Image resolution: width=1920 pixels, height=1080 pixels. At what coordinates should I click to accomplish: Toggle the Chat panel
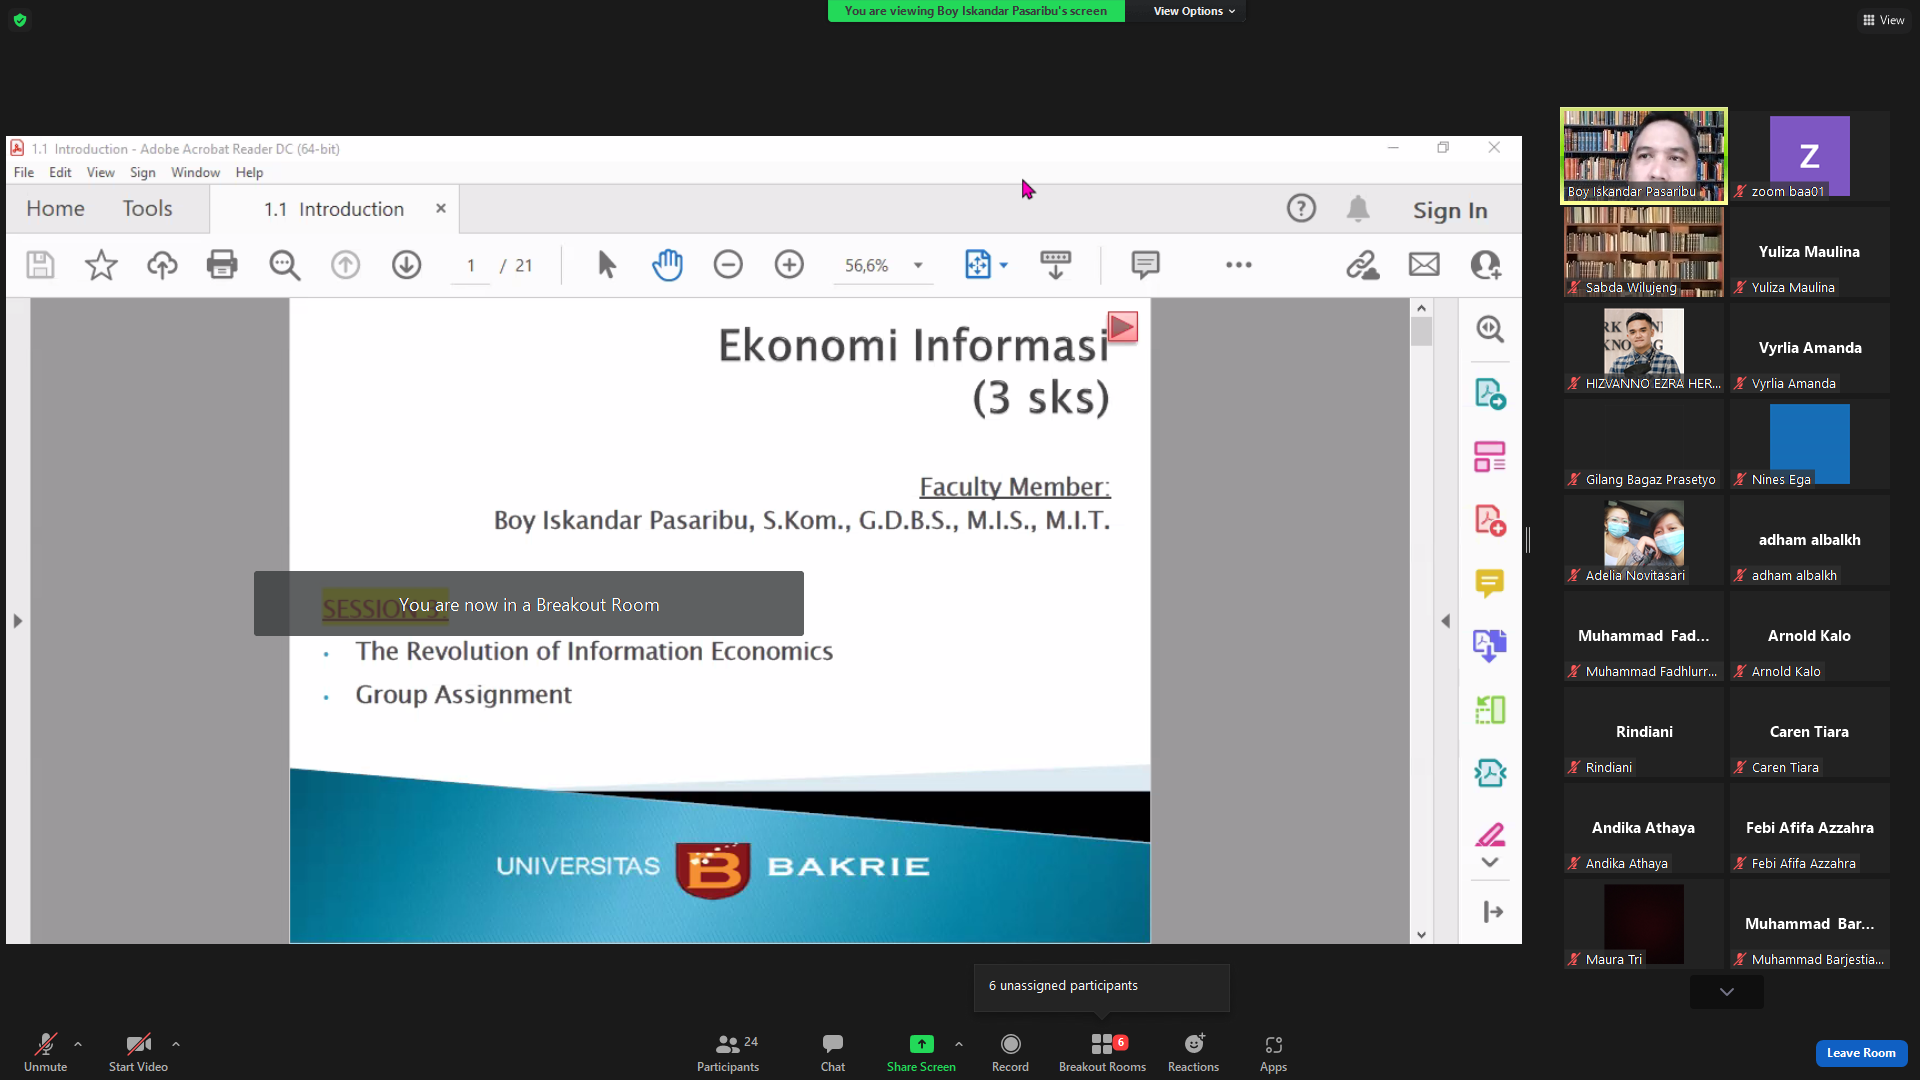point(833,1052)
